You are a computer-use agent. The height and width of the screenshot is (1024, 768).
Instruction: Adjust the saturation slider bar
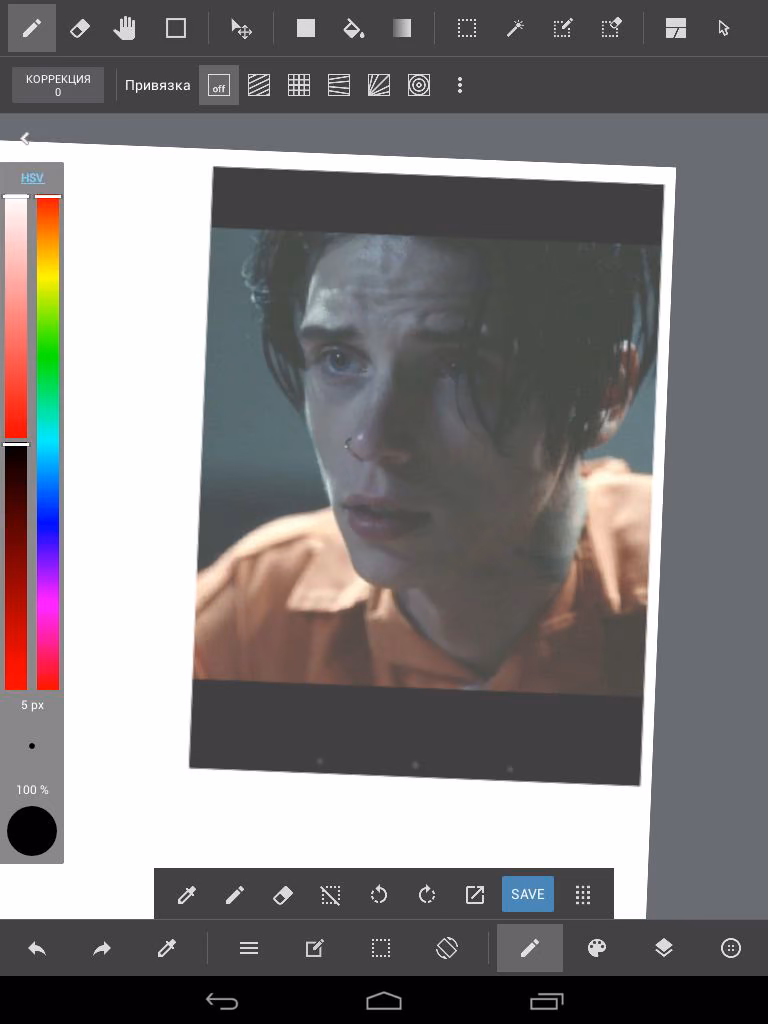click(x=16, y=317)
